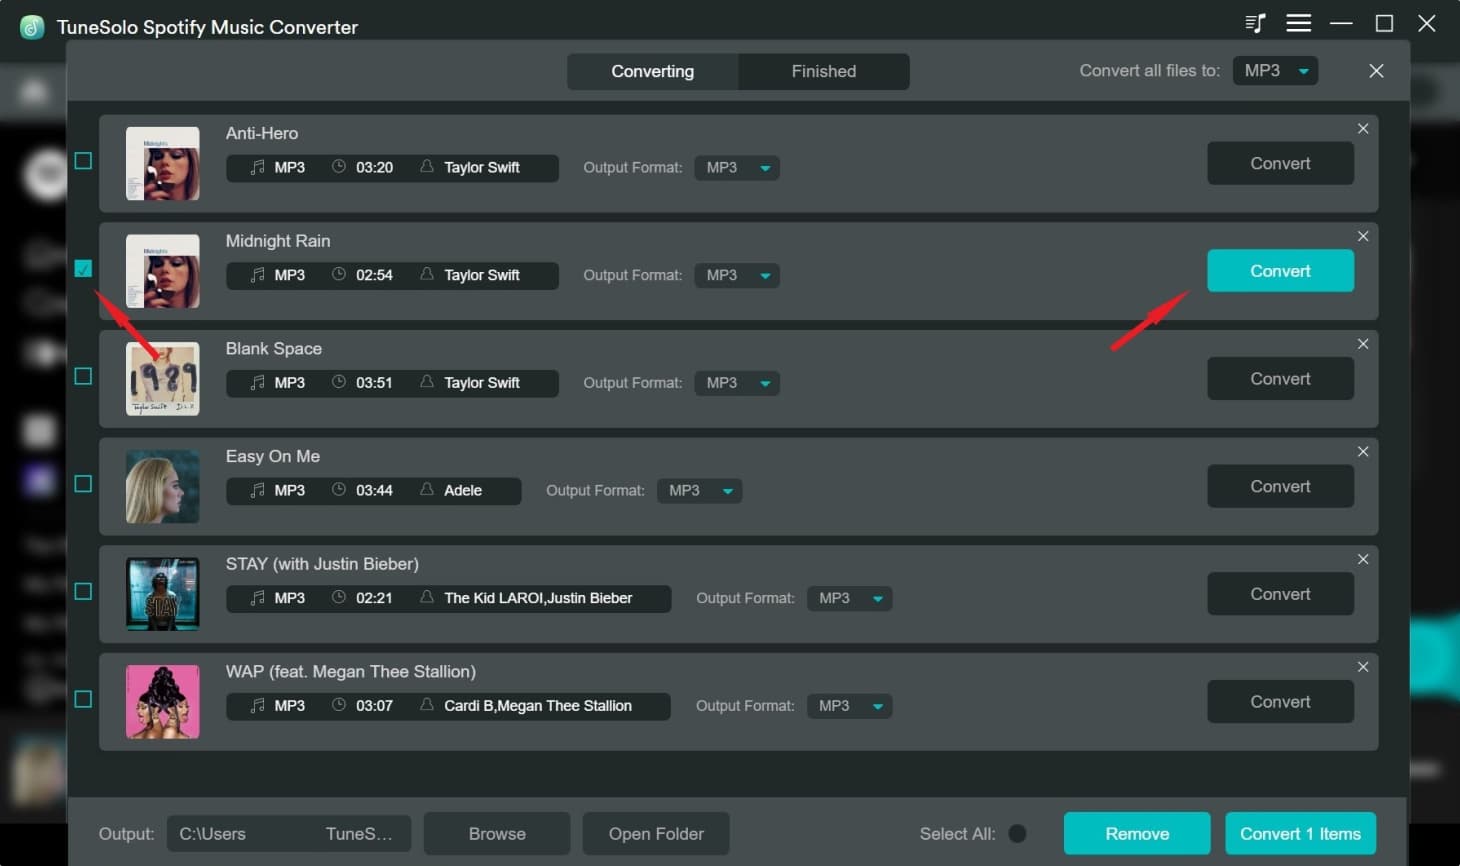
Task: Convert the STAY track
Action: click(x=1280, y=594)
